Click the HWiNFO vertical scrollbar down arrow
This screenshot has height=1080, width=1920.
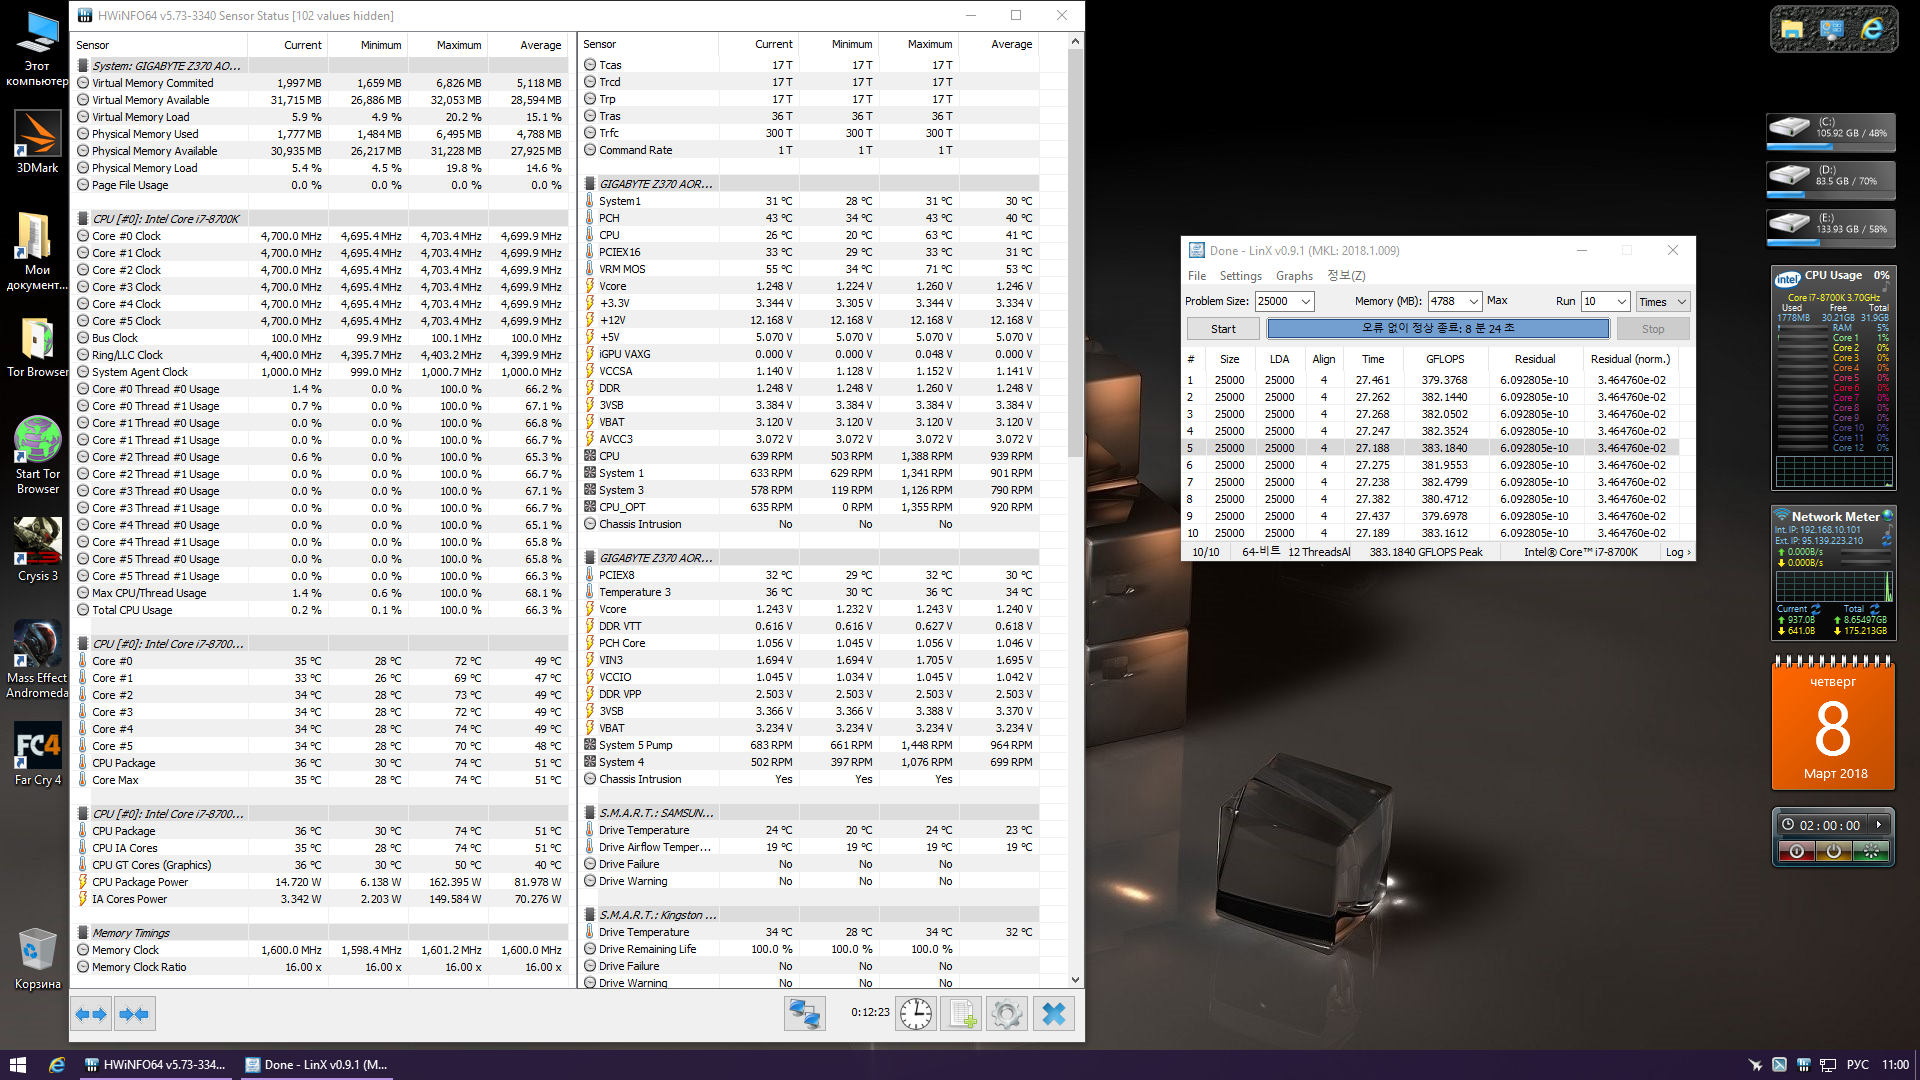click(1075, 980)
